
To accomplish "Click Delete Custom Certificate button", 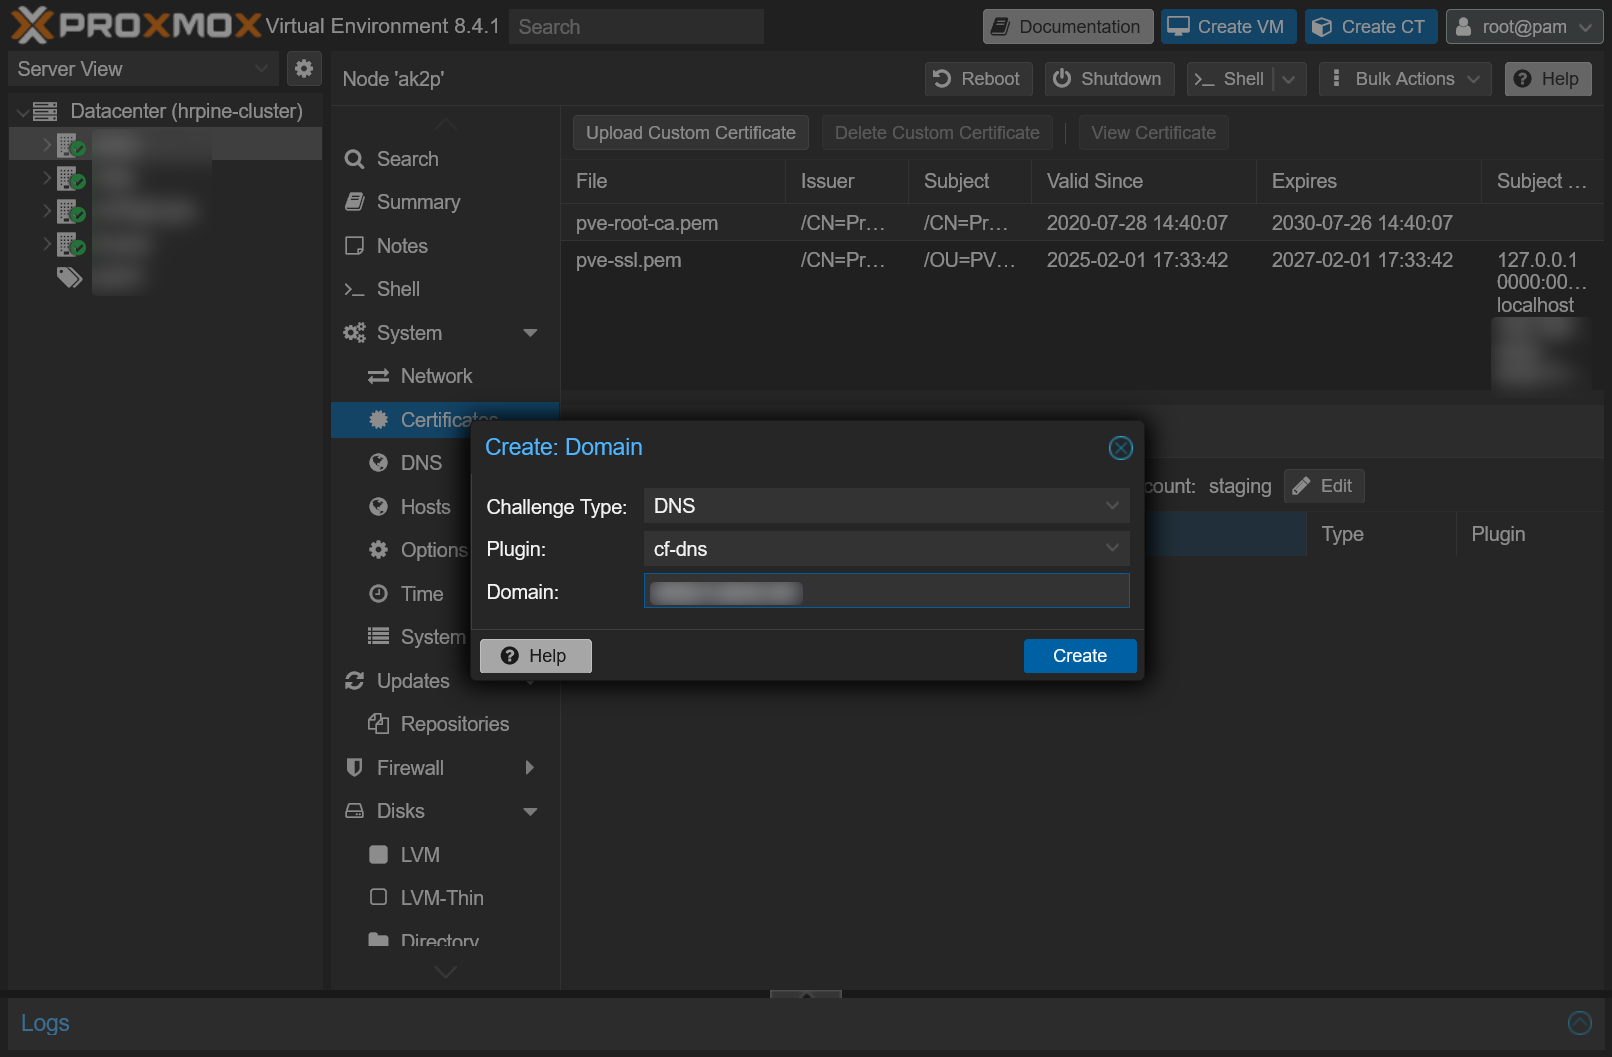I will point(937,133).
